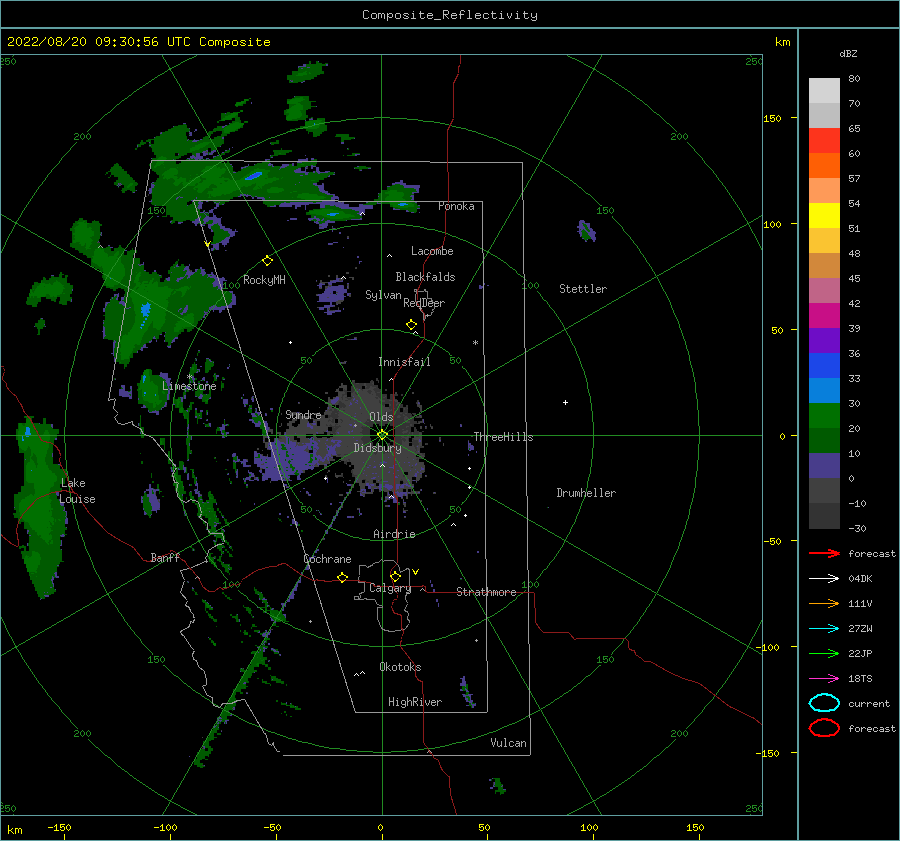The width and height of the screenshot is (900, 841).
Task: Click the '04DK' legend label
Action: [x=860, y=579]
